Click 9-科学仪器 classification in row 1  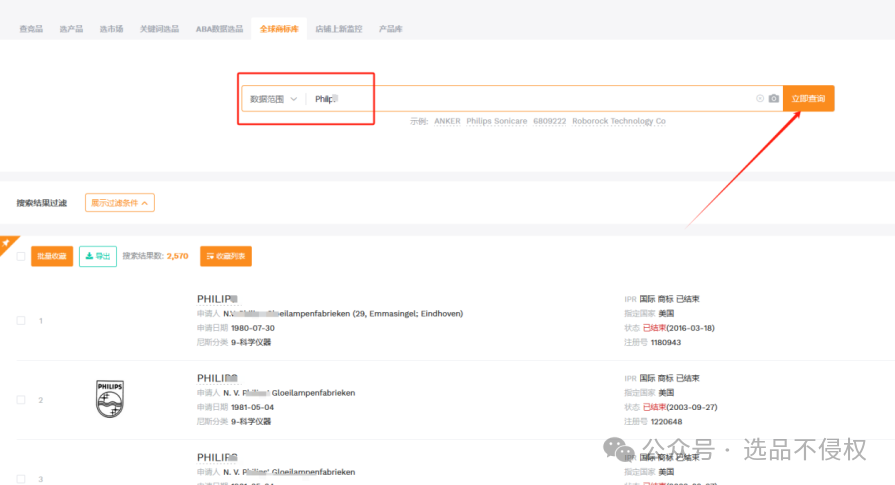point(251,342)
